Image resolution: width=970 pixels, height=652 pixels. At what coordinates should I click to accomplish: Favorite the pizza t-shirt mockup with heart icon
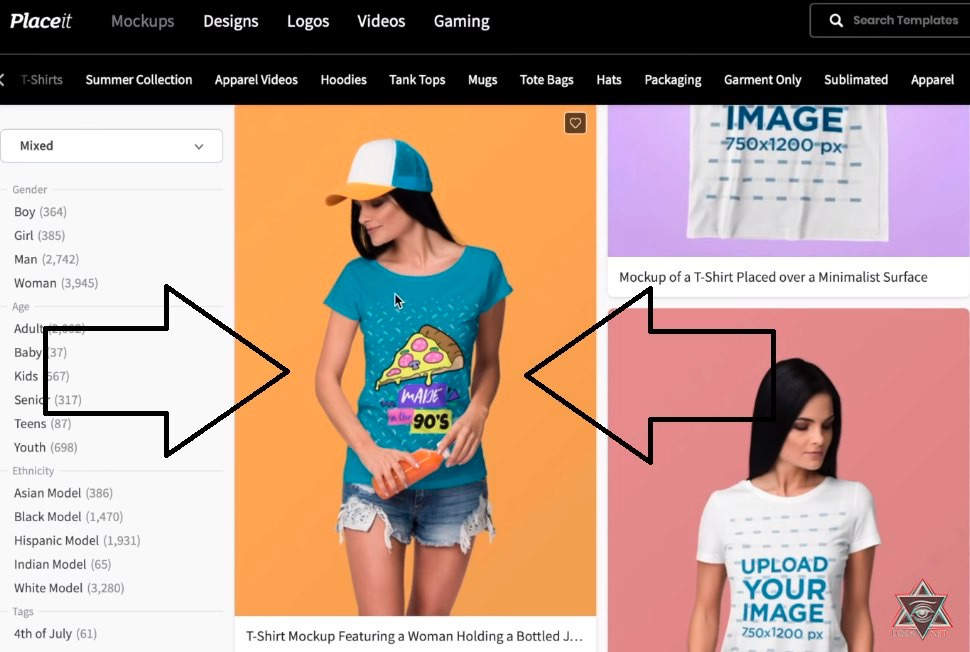(x=575, y=123)
